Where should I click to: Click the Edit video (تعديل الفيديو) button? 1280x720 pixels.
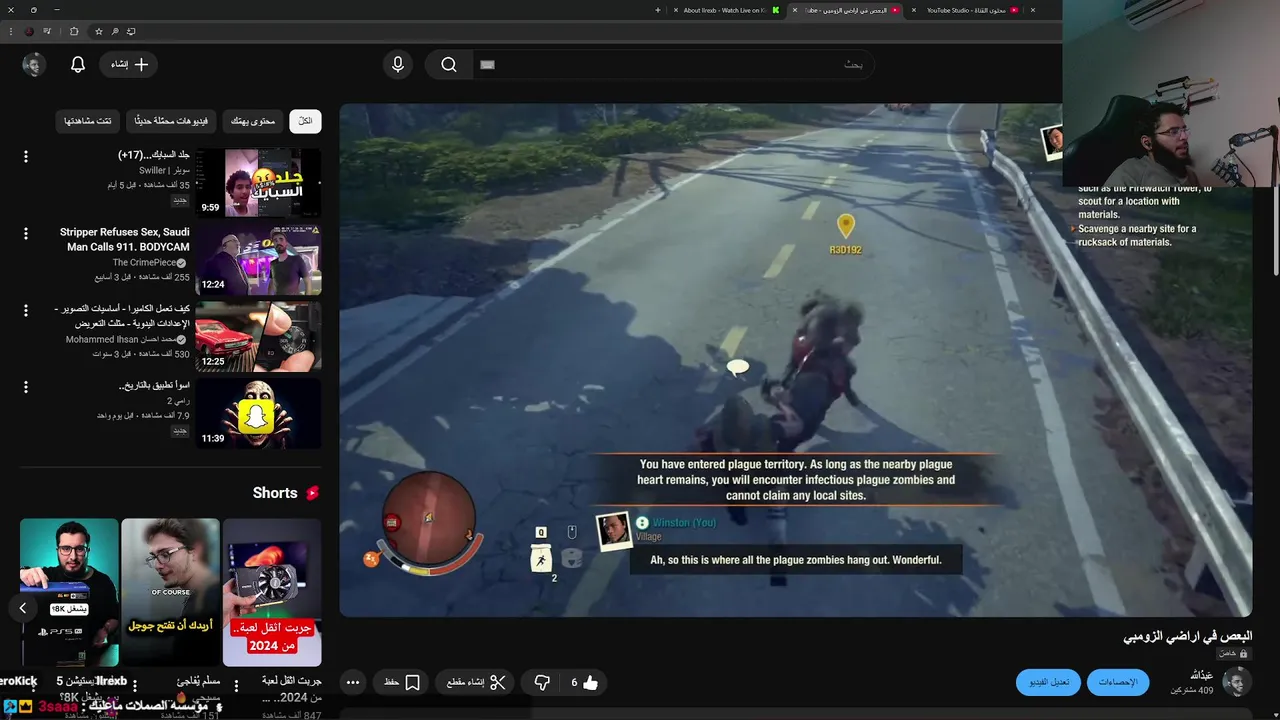pos(1049,682)
